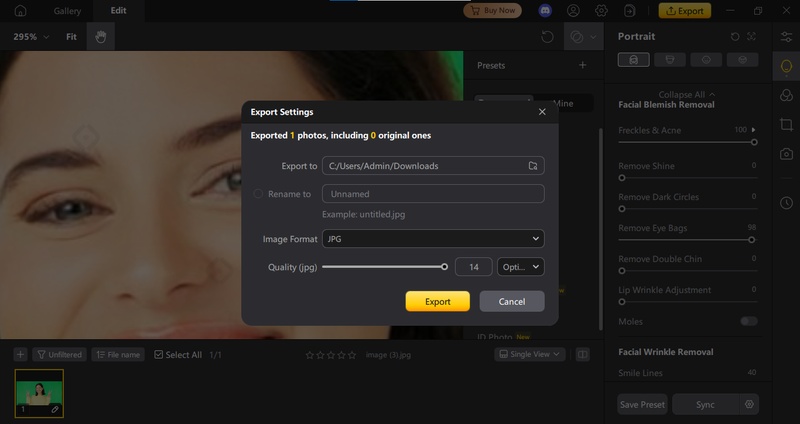800x424 pixels.
Task: Toggle the Moles switch
Action: click(748, 321)
